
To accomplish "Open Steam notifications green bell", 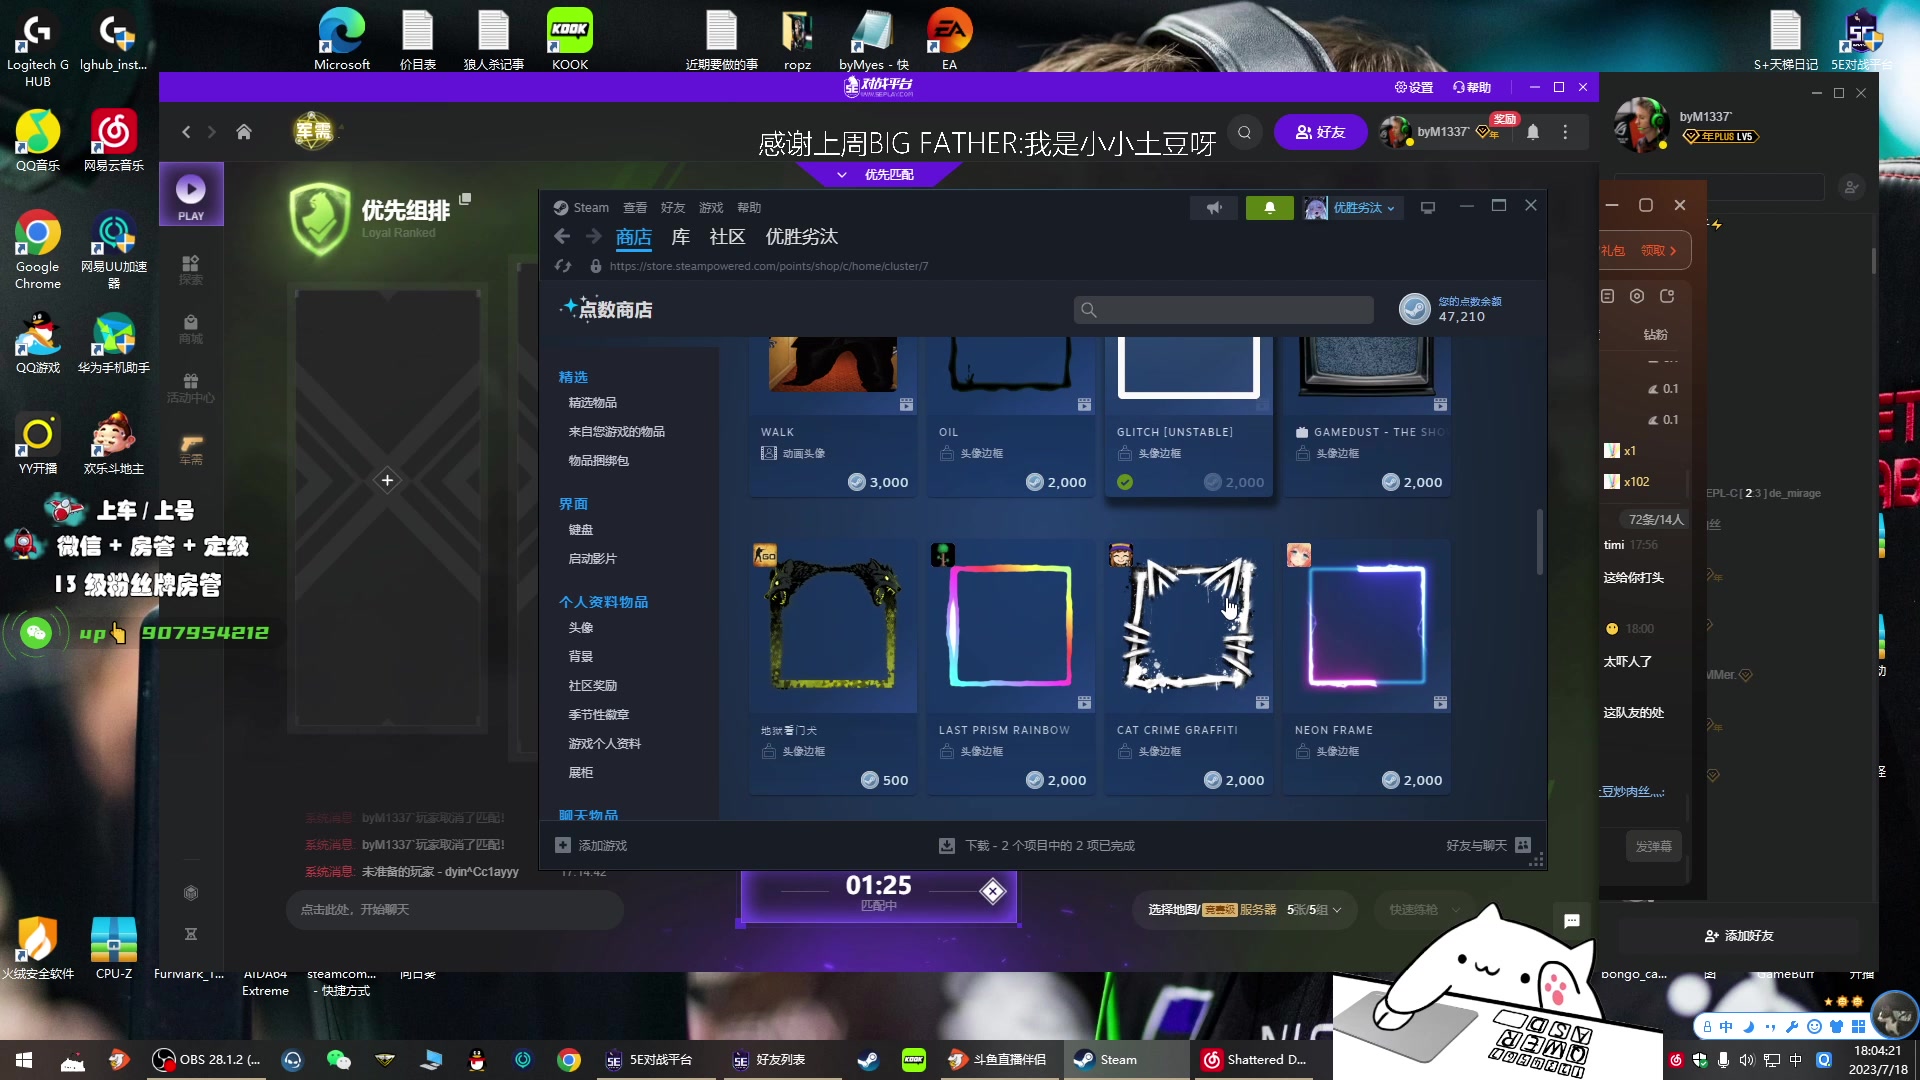I will (x=1270, y=208).
